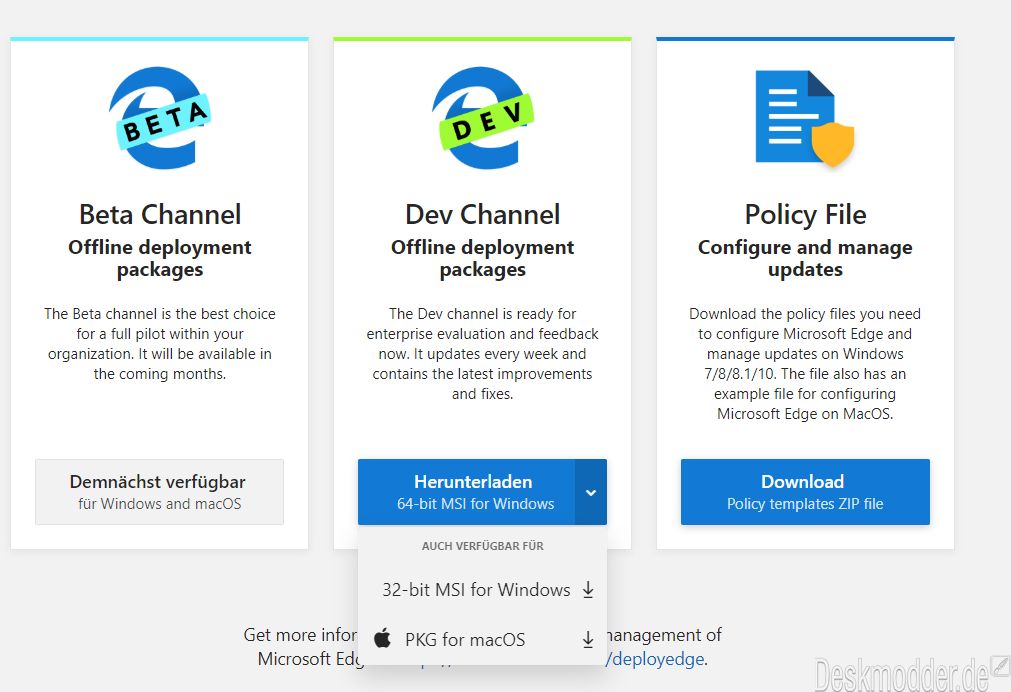The image size is (1011, 692).
Task: Choose PKG for macOS from the list
Action: (482, 639)
